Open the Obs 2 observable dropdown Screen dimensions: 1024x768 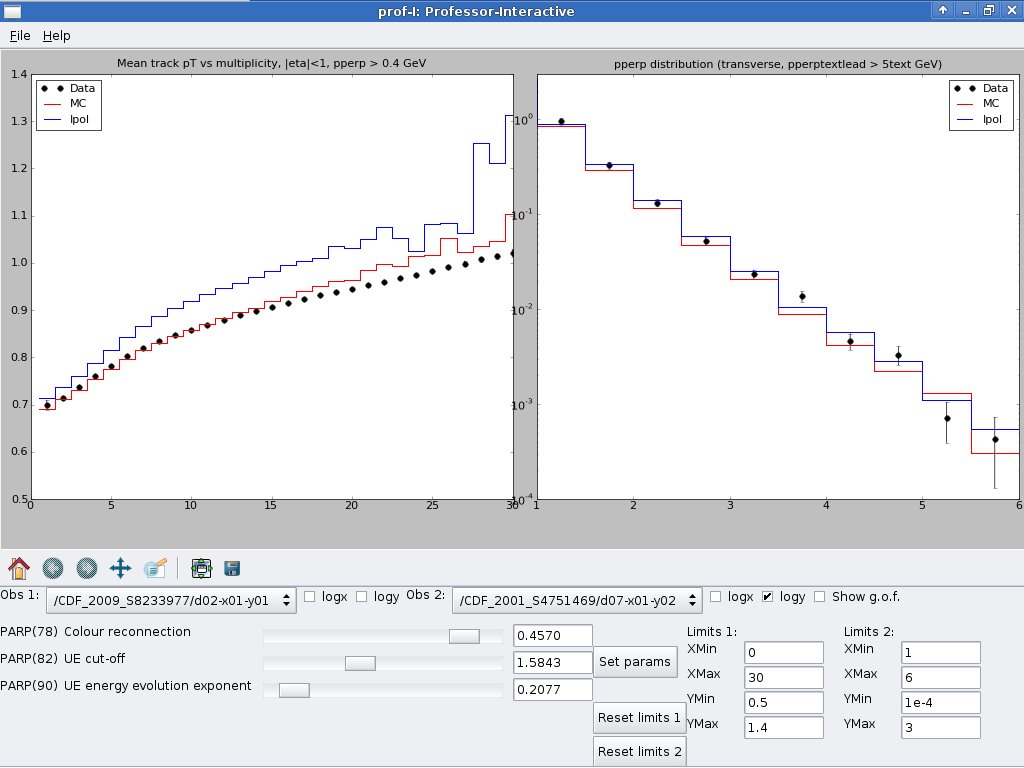[x=576, y=600]
